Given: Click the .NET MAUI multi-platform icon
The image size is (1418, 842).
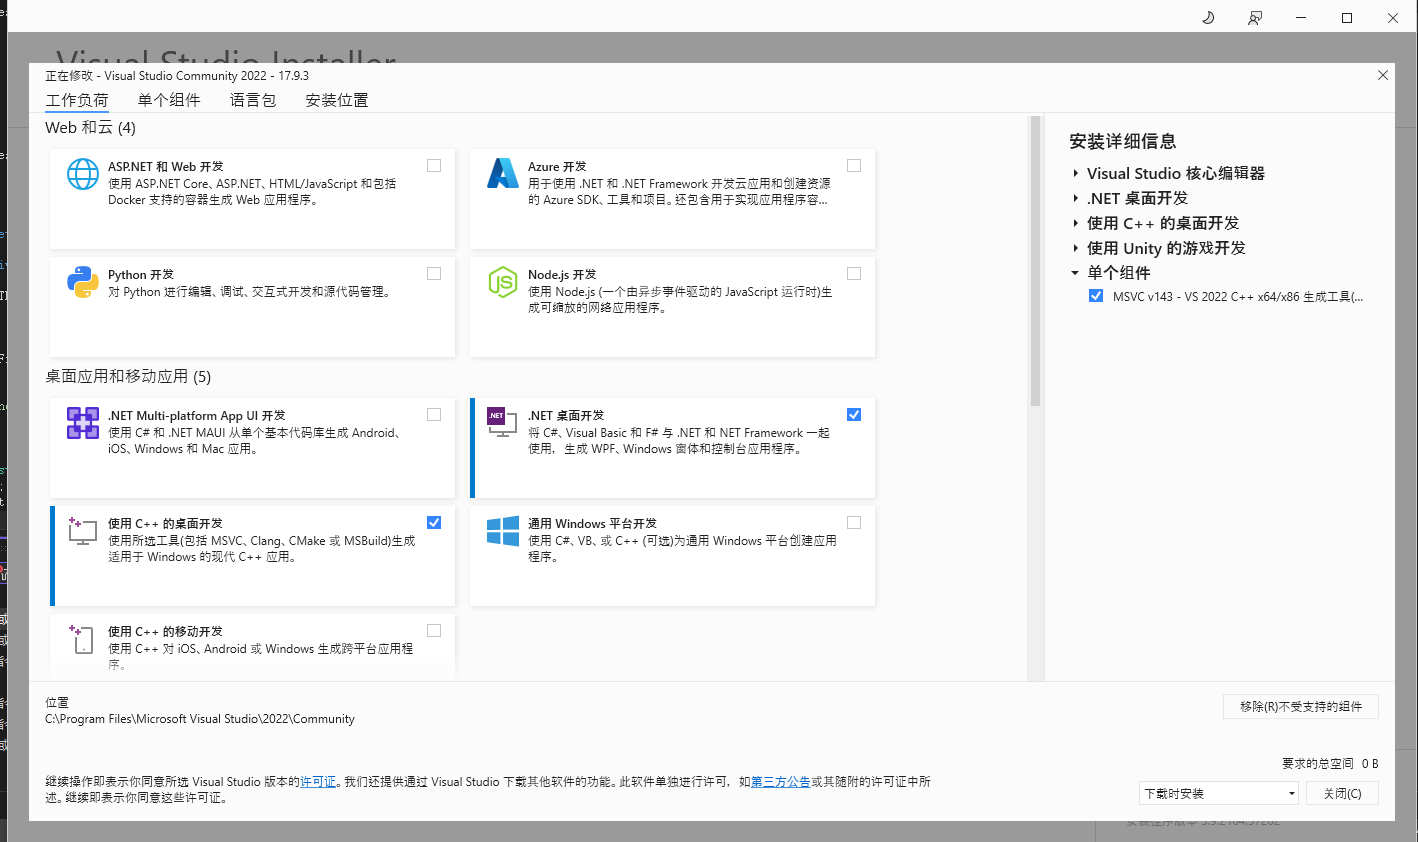Looking at the screenshot, I should coord(83,423).
